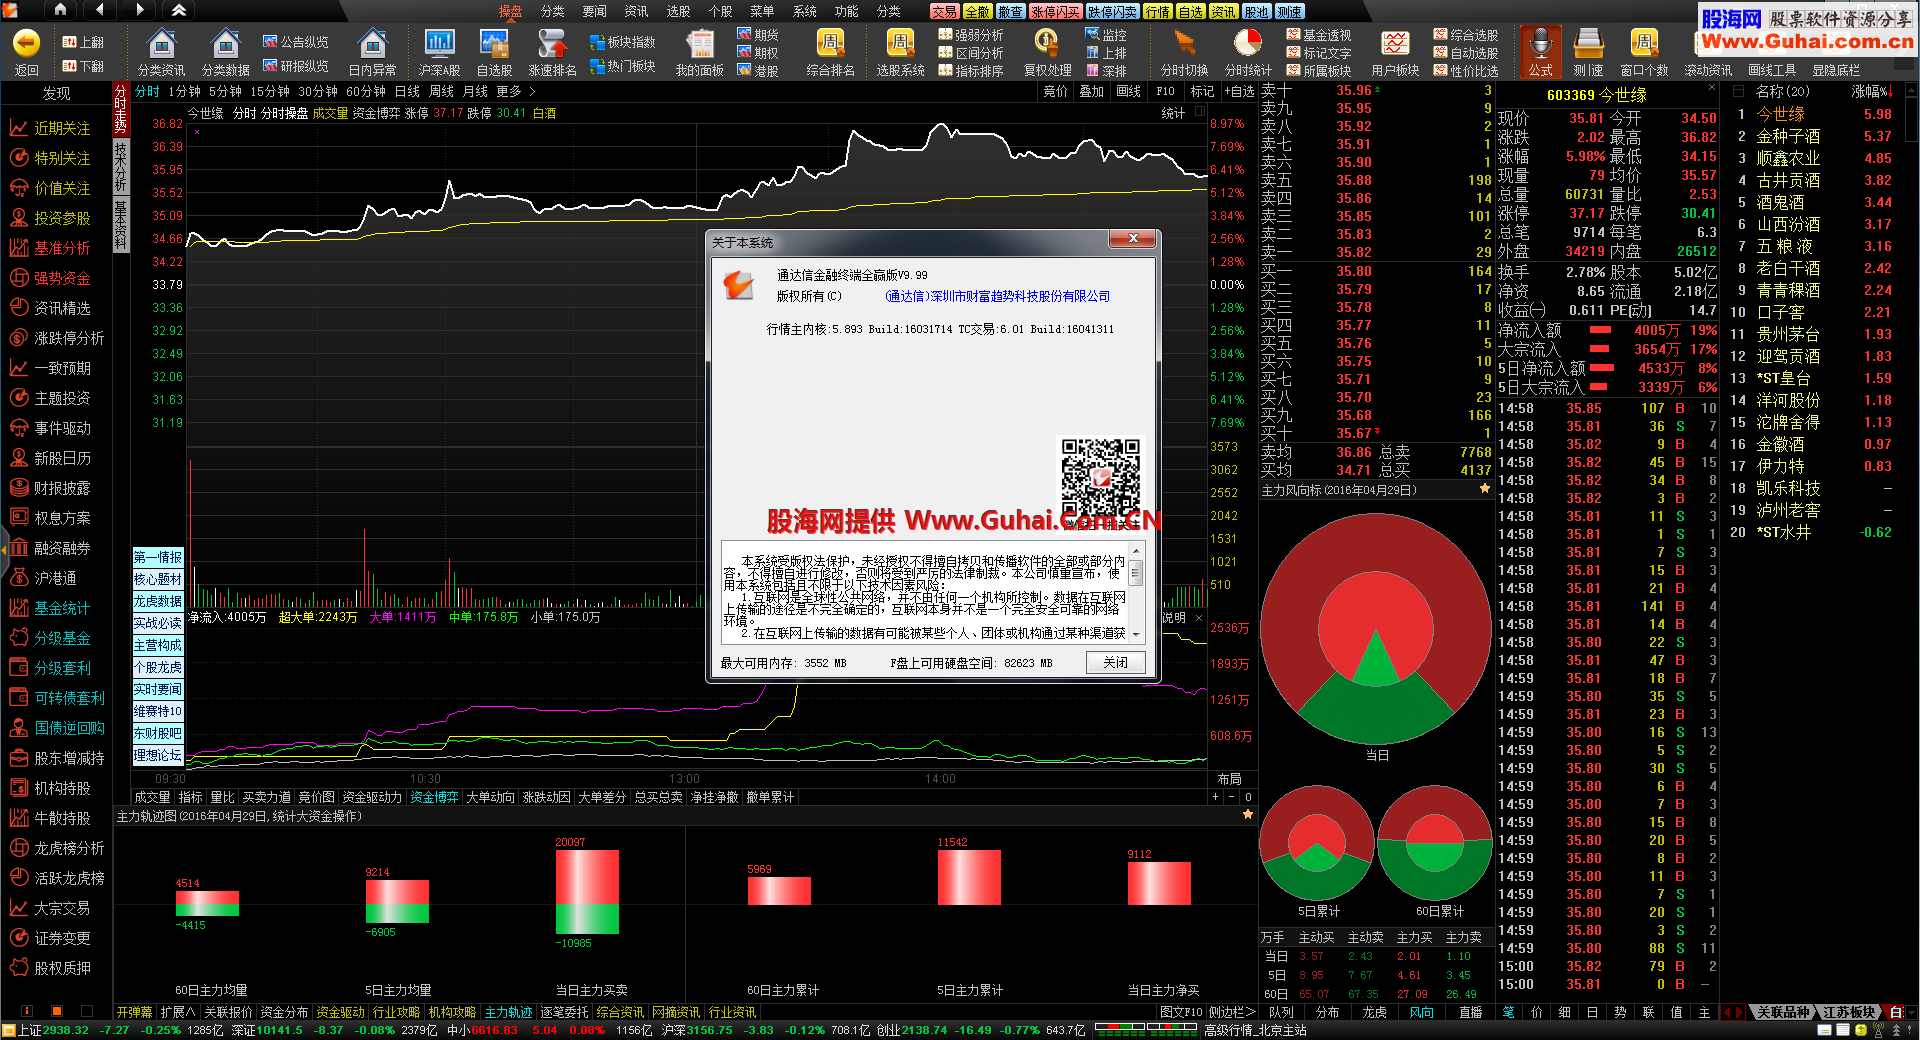Click the orange square indicator at the bottom left
The width and height of the screenshot is (1920, 1040).
pos(57,1011)
